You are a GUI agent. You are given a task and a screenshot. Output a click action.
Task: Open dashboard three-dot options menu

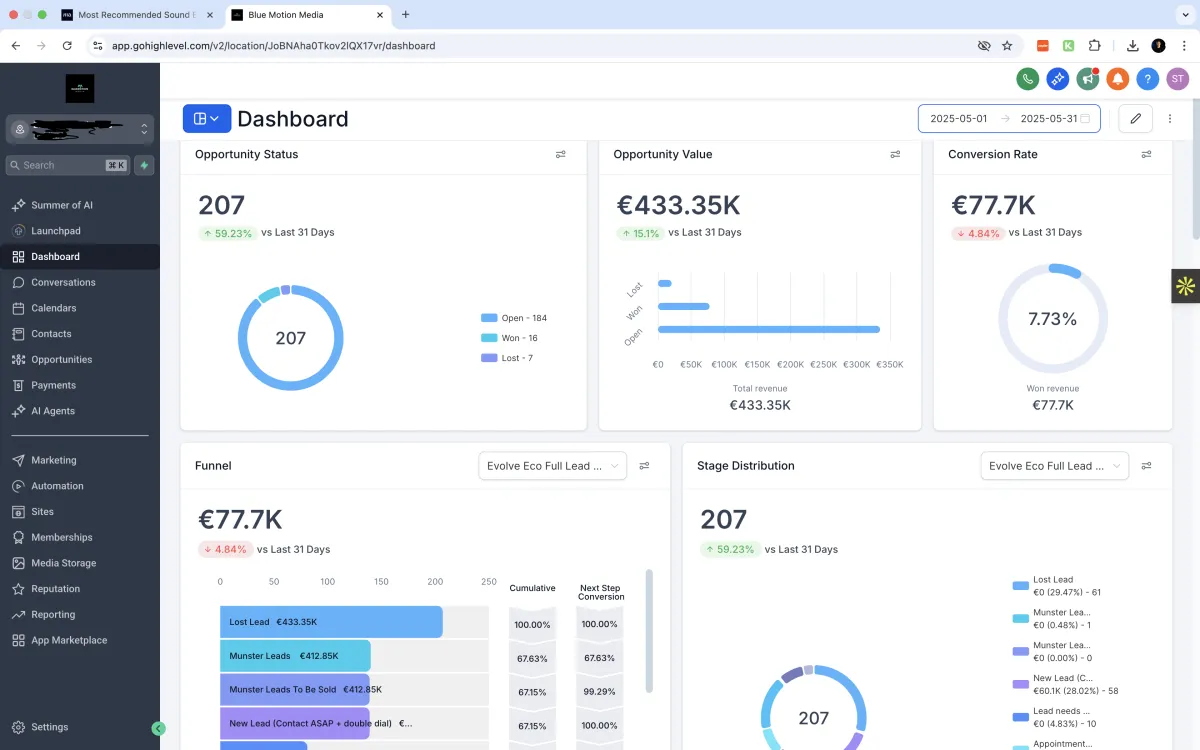click(x=1170, y=119)
